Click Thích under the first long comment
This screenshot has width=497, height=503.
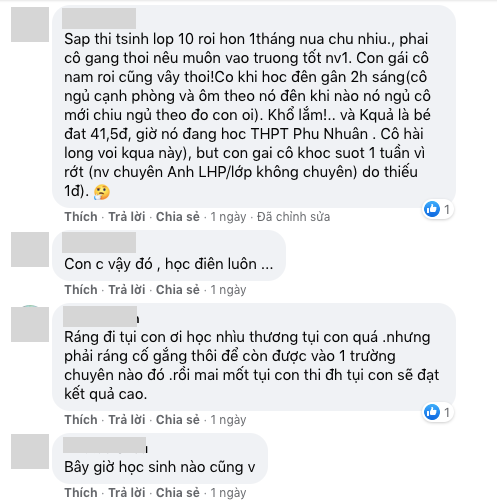coord(81,217)
